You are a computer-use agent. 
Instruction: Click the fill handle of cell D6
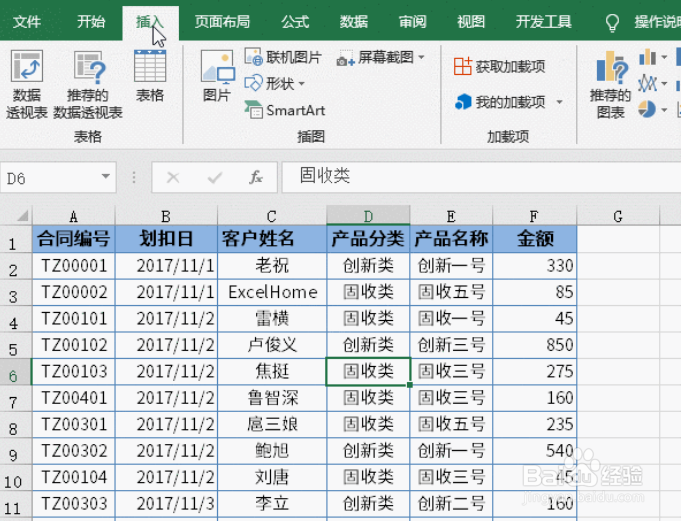[x=410, y=385]
